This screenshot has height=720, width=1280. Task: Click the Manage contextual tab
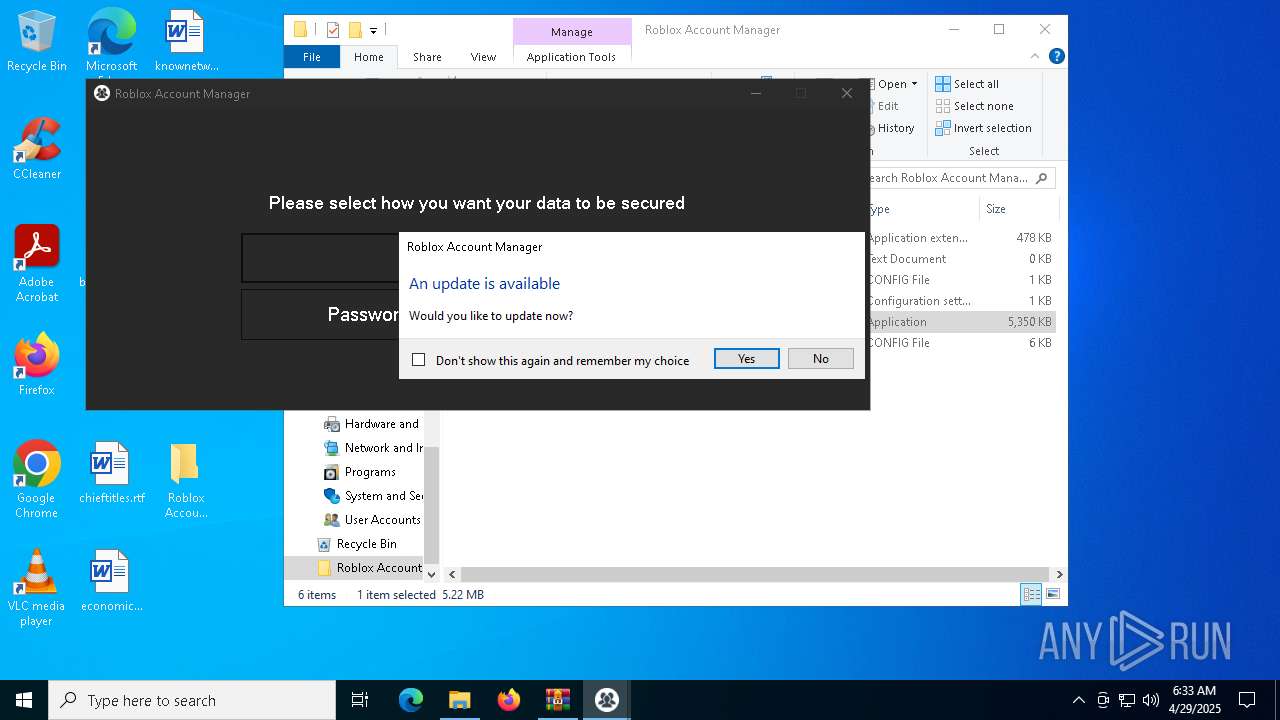tap(572, 32)
